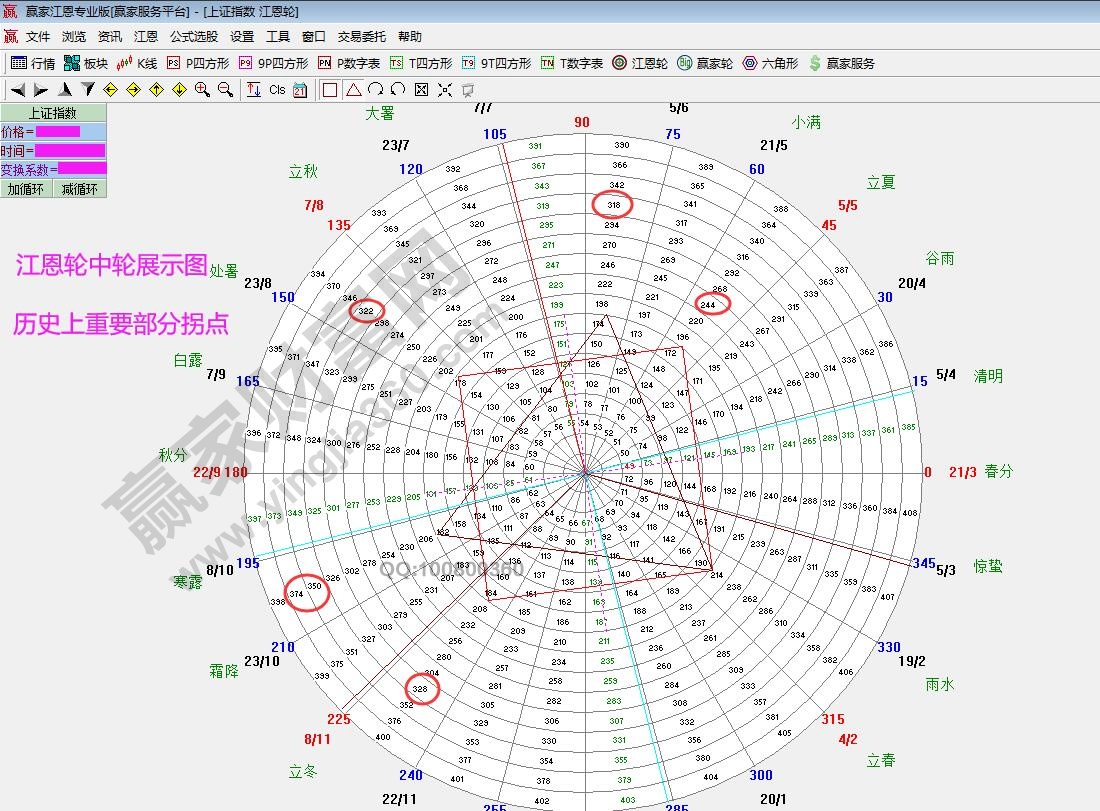Open the 交易委托 menu
This screenshot has width=1100, height=811.
tap(361, 37)
